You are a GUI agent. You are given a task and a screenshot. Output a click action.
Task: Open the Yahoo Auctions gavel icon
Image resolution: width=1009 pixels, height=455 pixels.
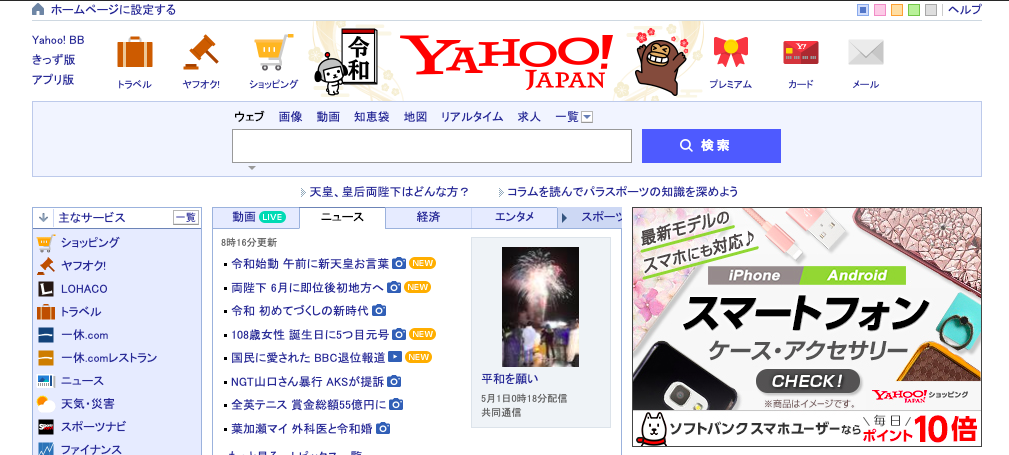201,51
